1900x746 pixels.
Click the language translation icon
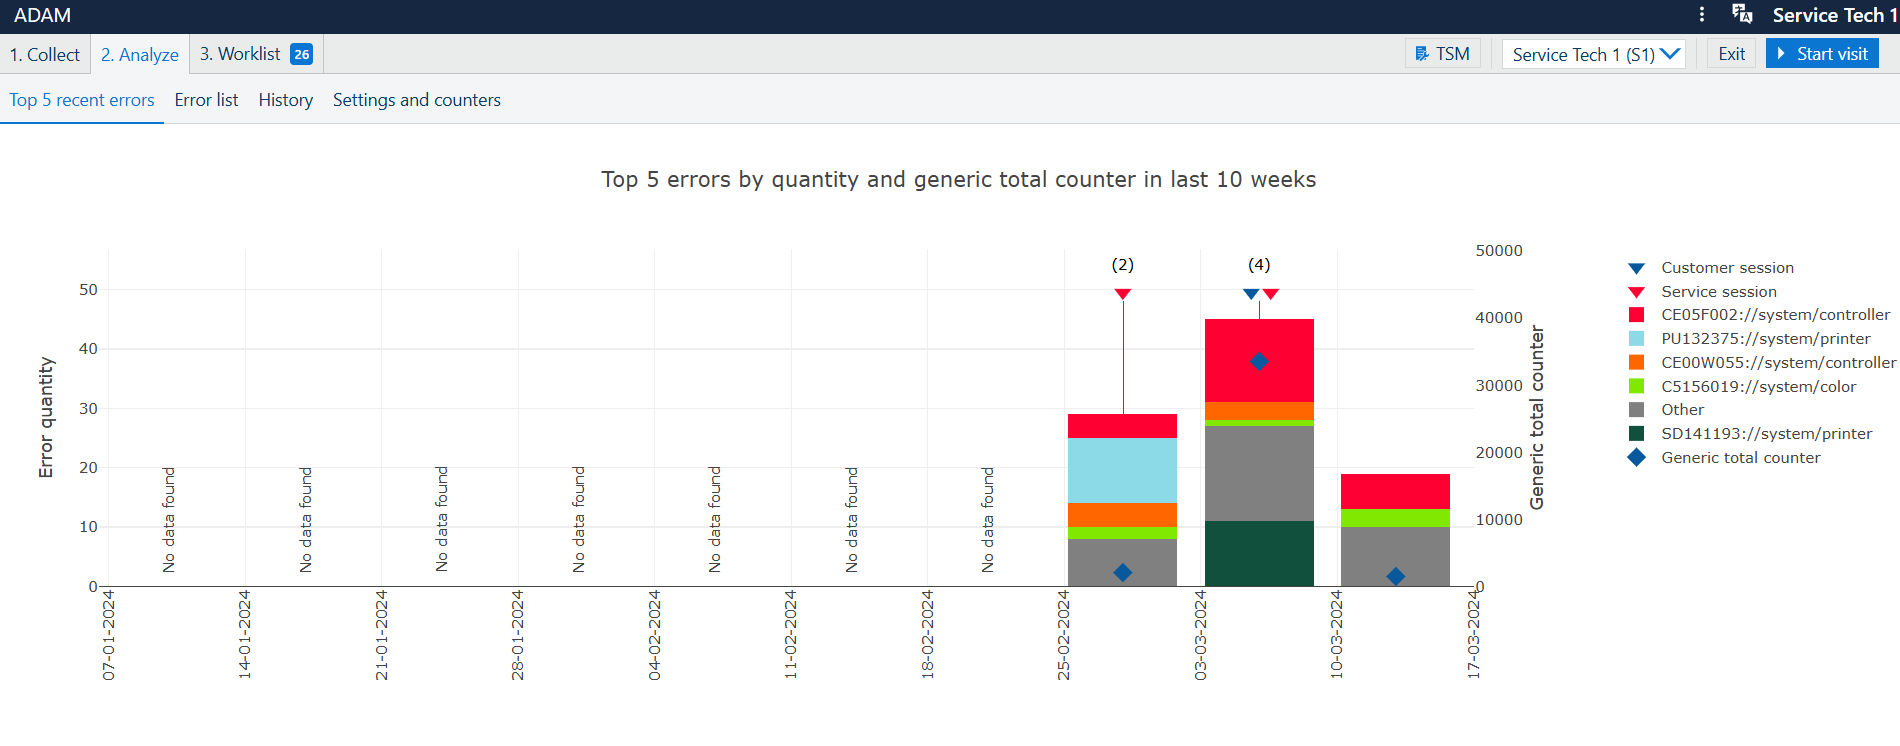(x=1742, y=14)
